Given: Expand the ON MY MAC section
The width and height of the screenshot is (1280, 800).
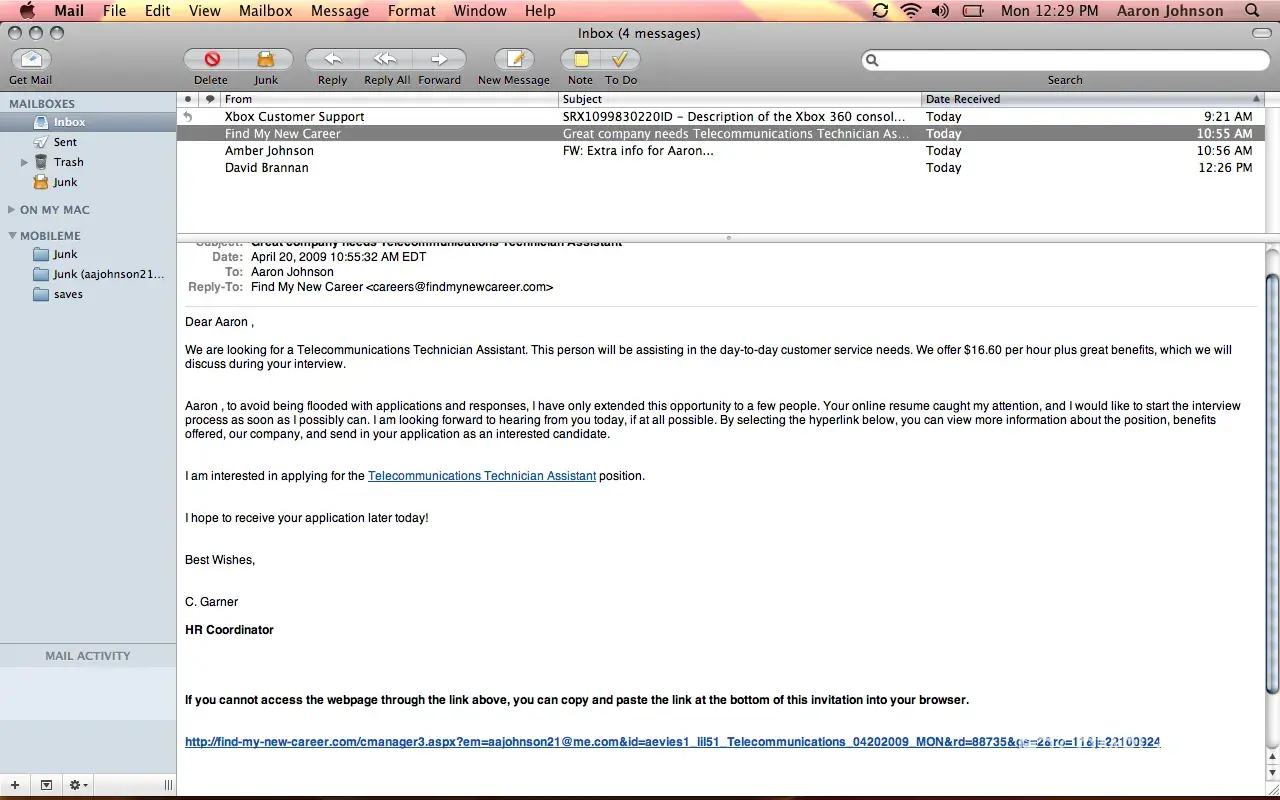Looking at the screenshot, I should tap(11, 210).
